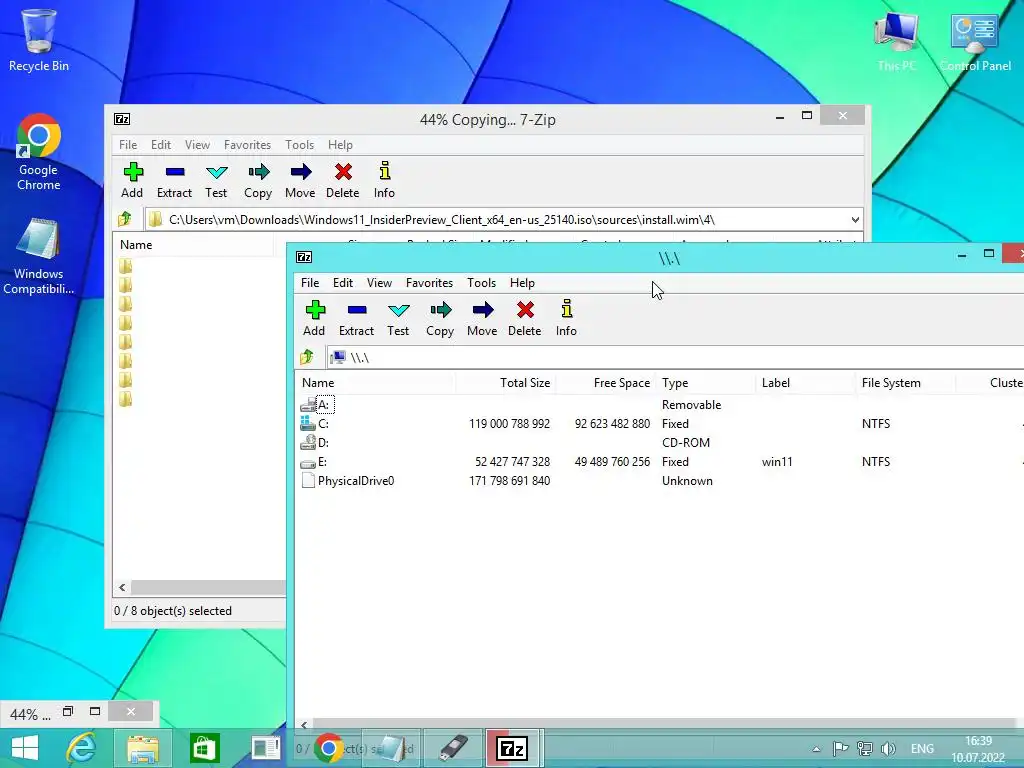Click up-folder arrow in front 7-Zip window
The height and width of the screenshot is (768, 1024).
click(307, 357)
